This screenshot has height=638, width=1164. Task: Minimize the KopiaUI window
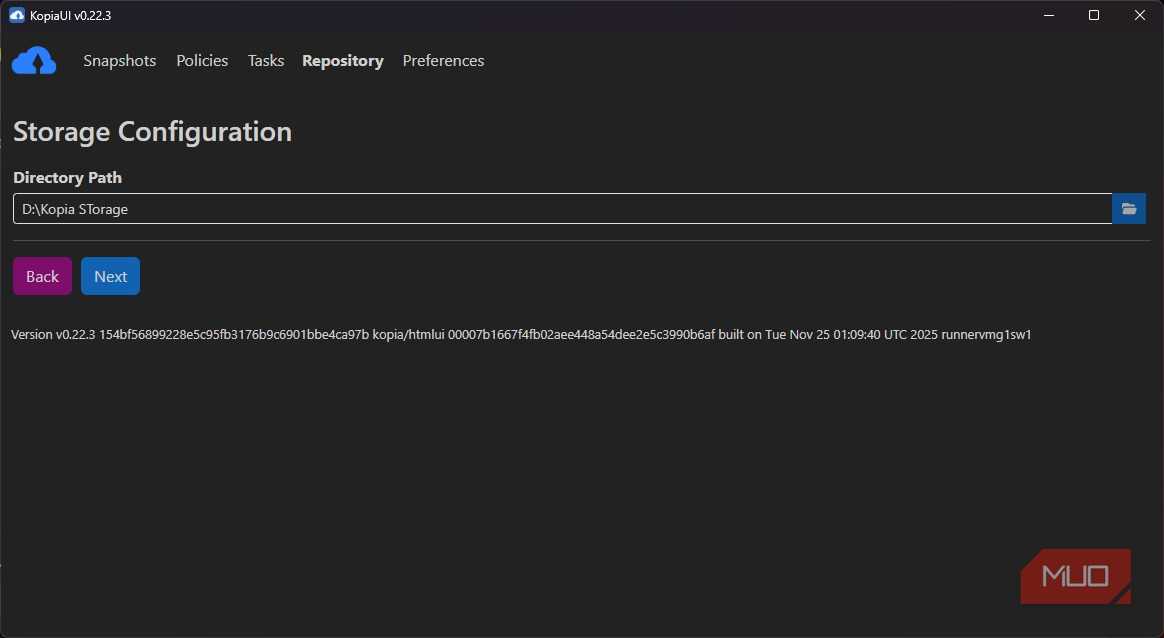point(1049,16)
